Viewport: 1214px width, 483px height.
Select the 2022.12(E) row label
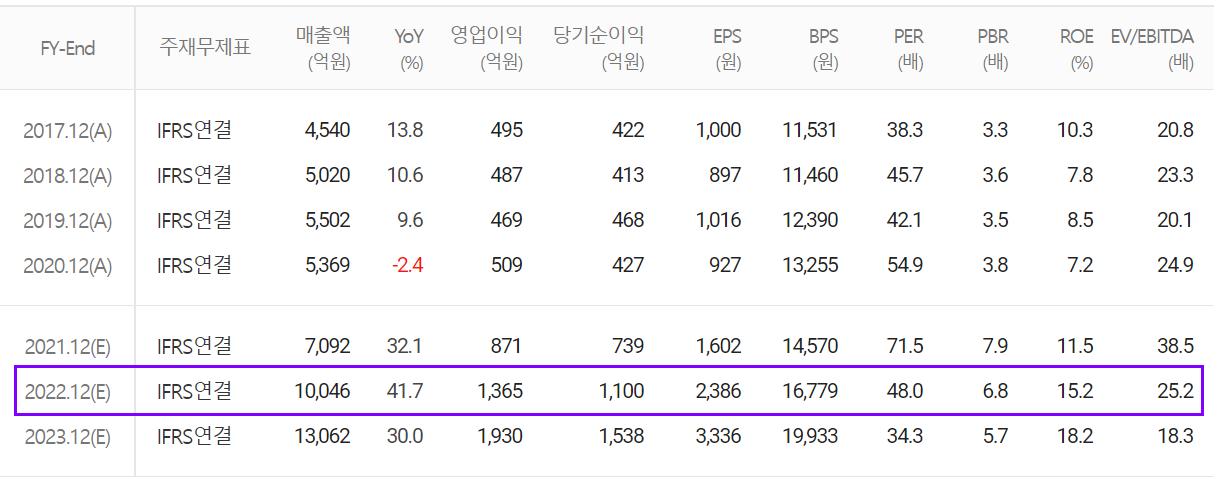click(x=68, y=392)
